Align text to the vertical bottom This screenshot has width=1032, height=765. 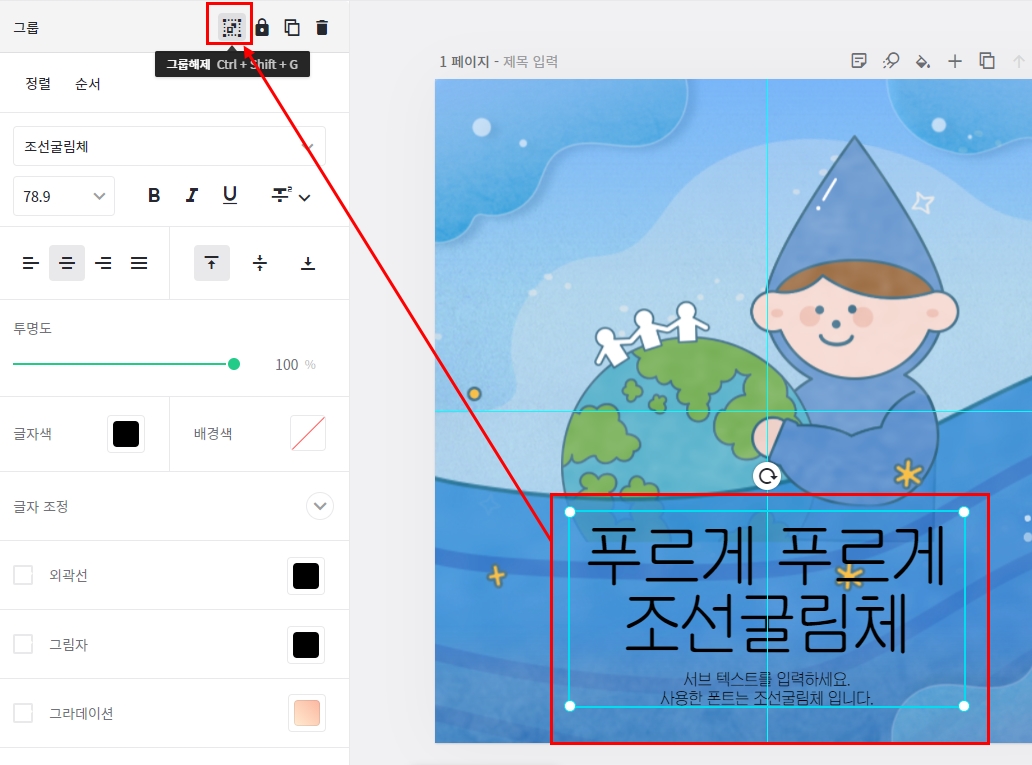point(307,262)
